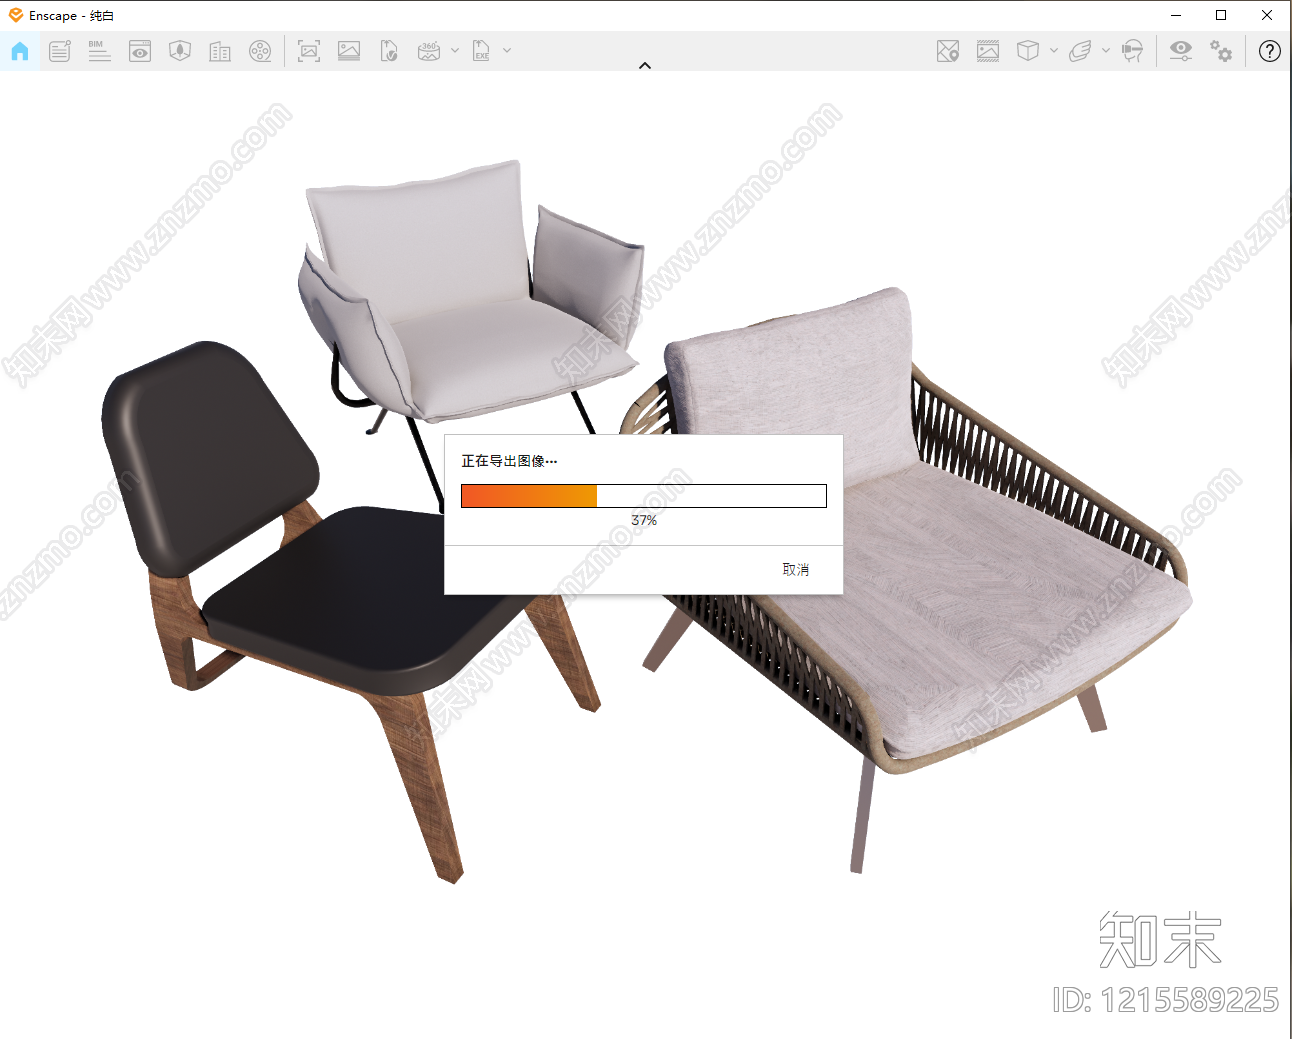Enable the VR headset mode

point(1132,51)
